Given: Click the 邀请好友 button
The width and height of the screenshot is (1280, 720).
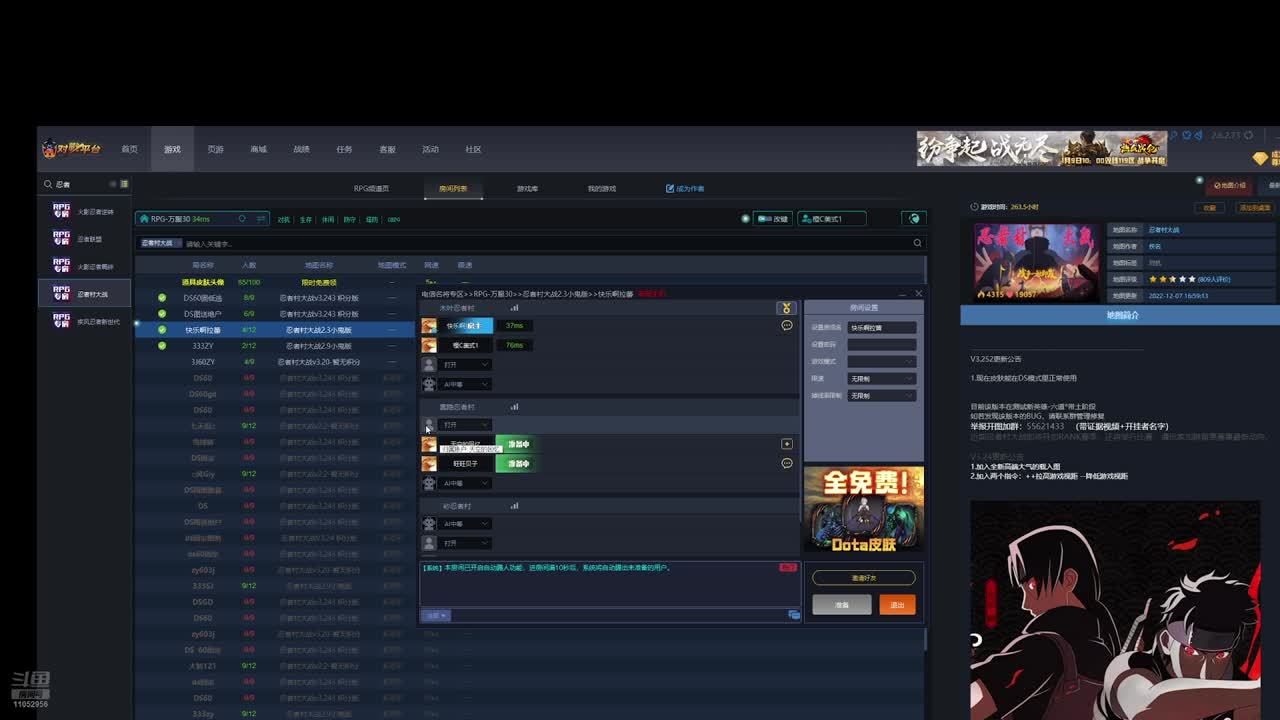Looking at the screenshot, I should pyautogui.click(x=863, y=578).
